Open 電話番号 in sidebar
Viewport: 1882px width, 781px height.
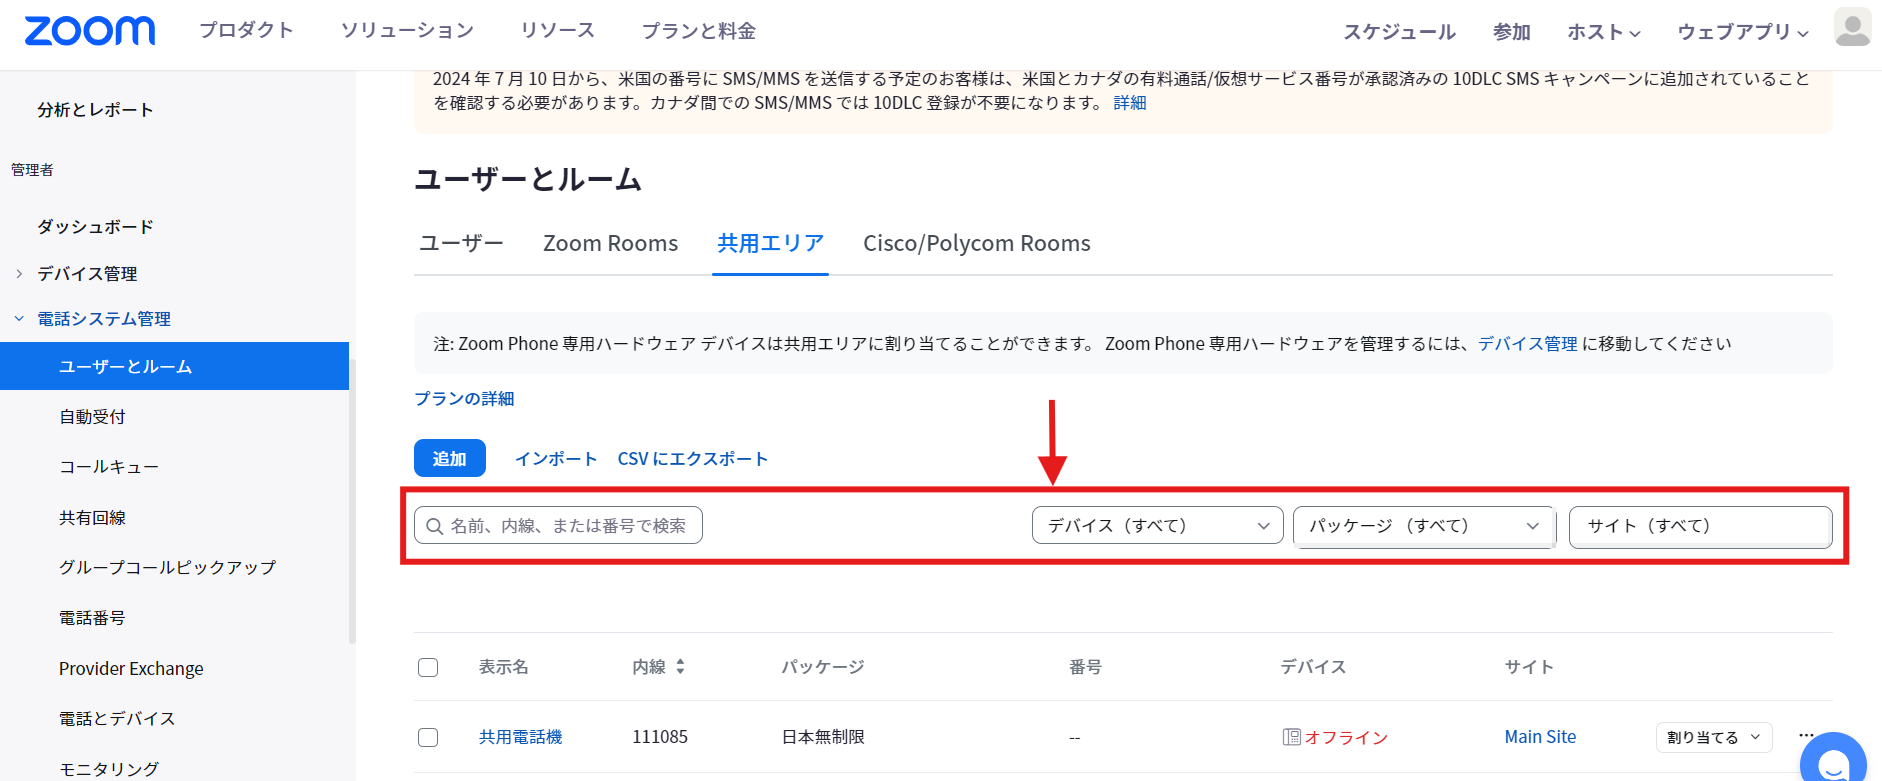tap(92, 617)
